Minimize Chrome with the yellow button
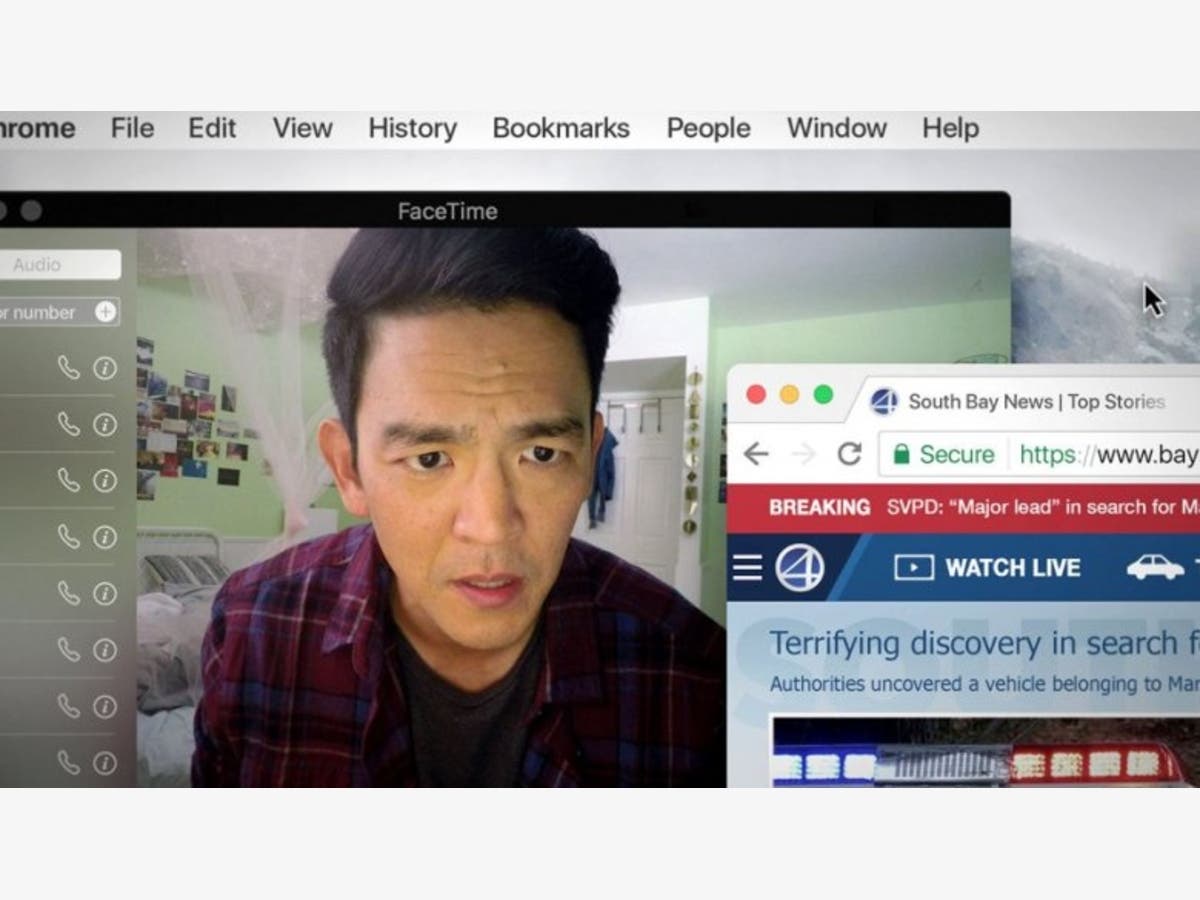Image resolution: width=1200 pixels, height=900 pixels. point(790,394)
